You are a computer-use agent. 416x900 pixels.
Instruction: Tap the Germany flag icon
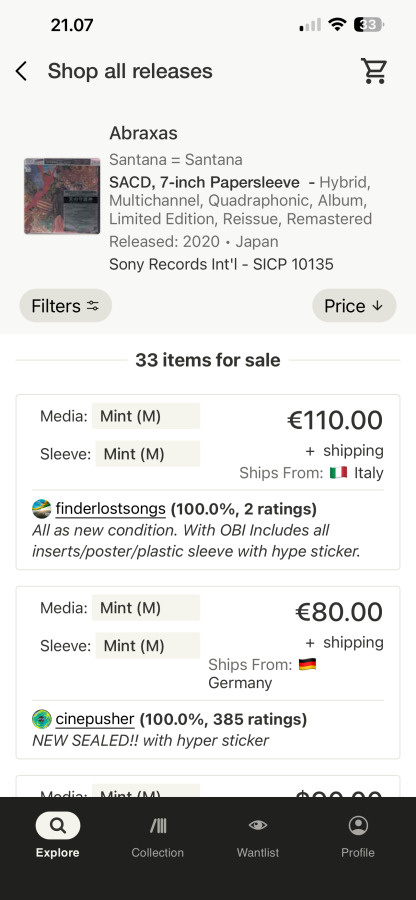pos(308,665)
